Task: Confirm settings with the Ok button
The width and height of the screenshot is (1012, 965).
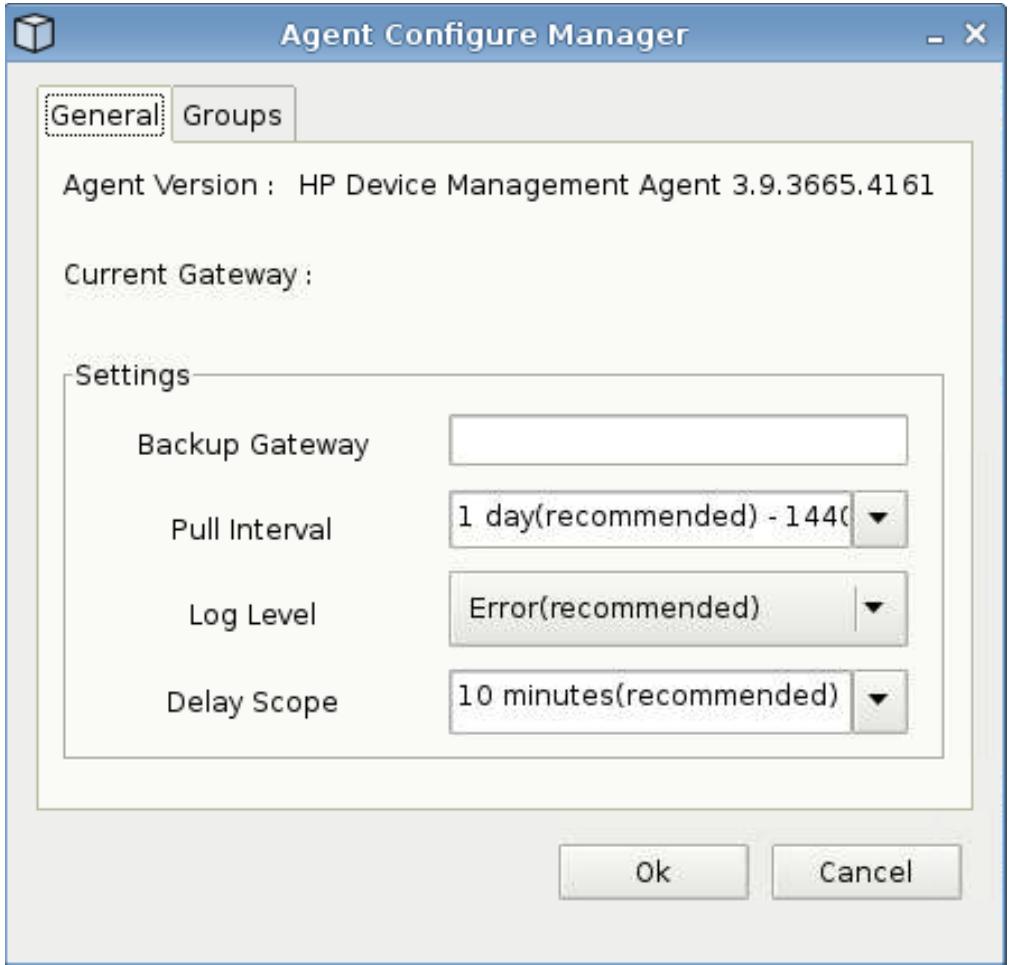Action: [653, 872]
